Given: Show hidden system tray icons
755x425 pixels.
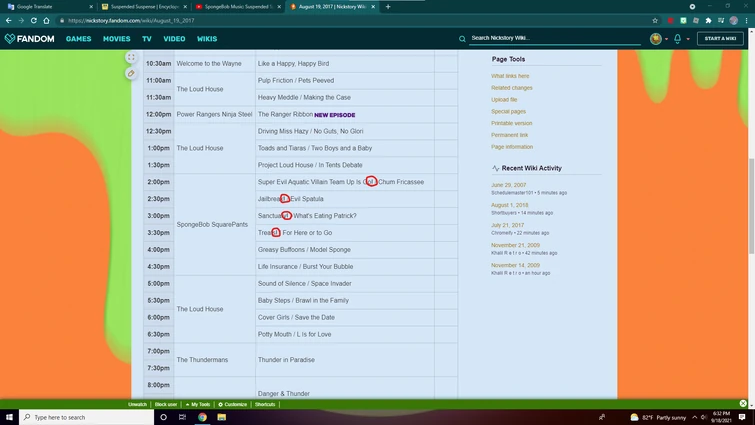Looking at the screenshot, I should [x=694, y=417].
